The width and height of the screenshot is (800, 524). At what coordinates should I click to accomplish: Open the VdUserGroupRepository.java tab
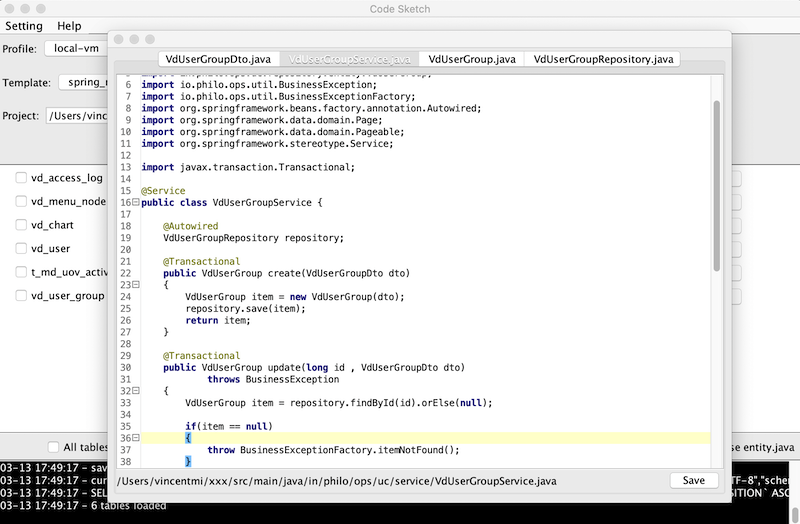[604, 59]
